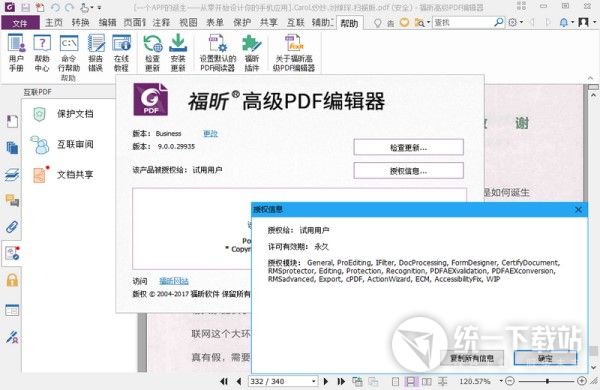Expand the page number dropdown
This screenshot has width=600, height=390.
(x=313, y=382)
